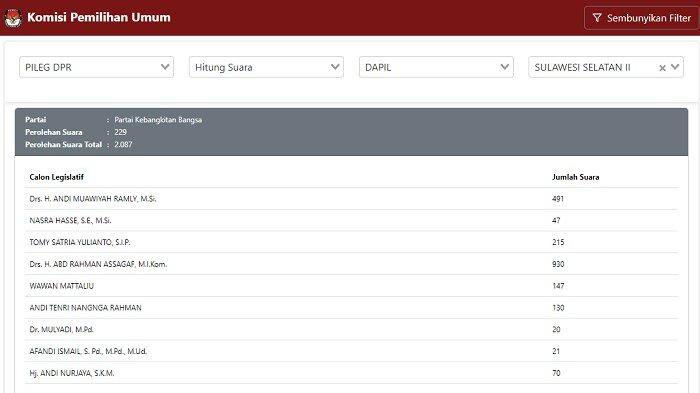The image size is (700, 393).
Task: Click chevron arrow in DAPIL box
Action: click(505, 67)
